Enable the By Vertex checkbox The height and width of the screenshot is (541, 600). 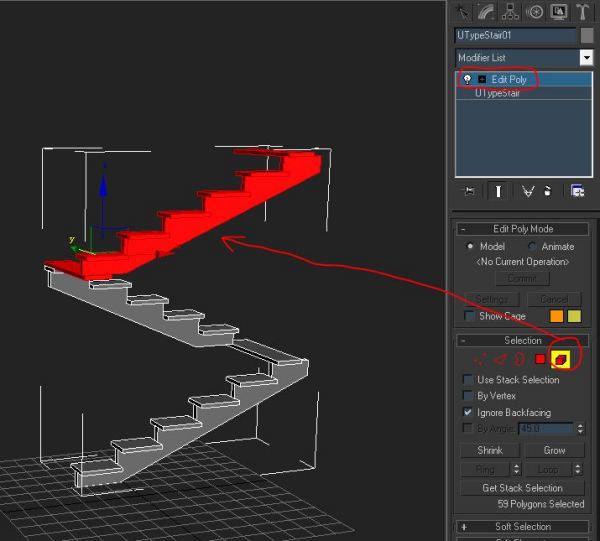pyautogui.click(x=468, y=396)
